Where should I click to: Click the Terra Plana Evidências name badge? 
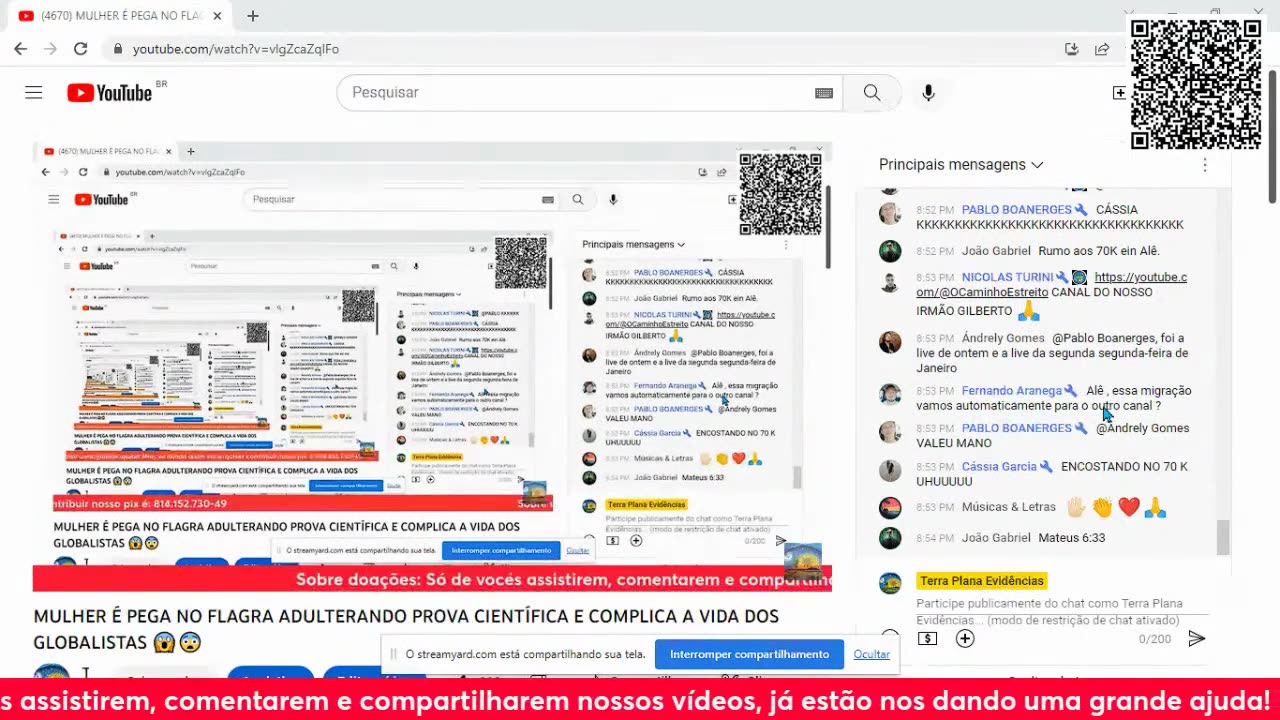point(982,581)
